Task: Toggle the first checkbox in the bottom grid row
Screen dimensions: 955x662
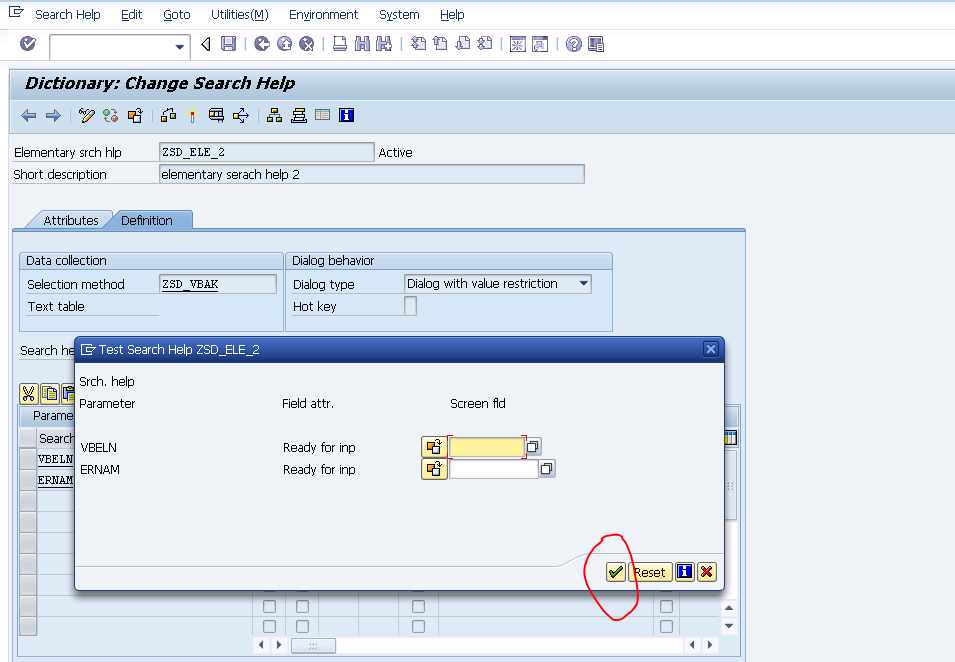Action: [269, 626]
